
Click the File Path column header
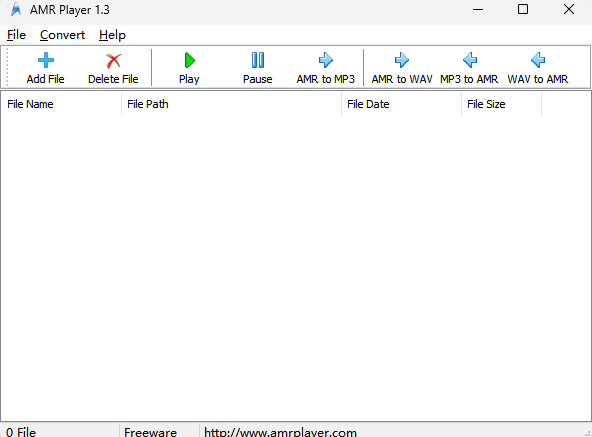[x=231, y=104]
